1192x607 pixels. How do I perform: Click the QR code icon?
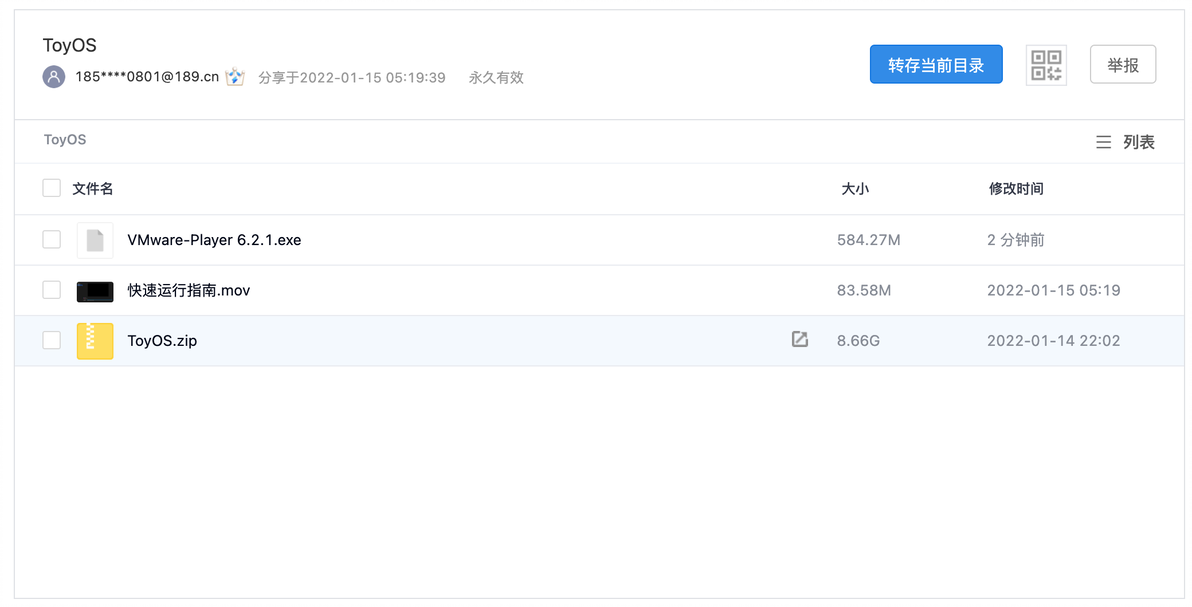click(x=1046, y=66)
